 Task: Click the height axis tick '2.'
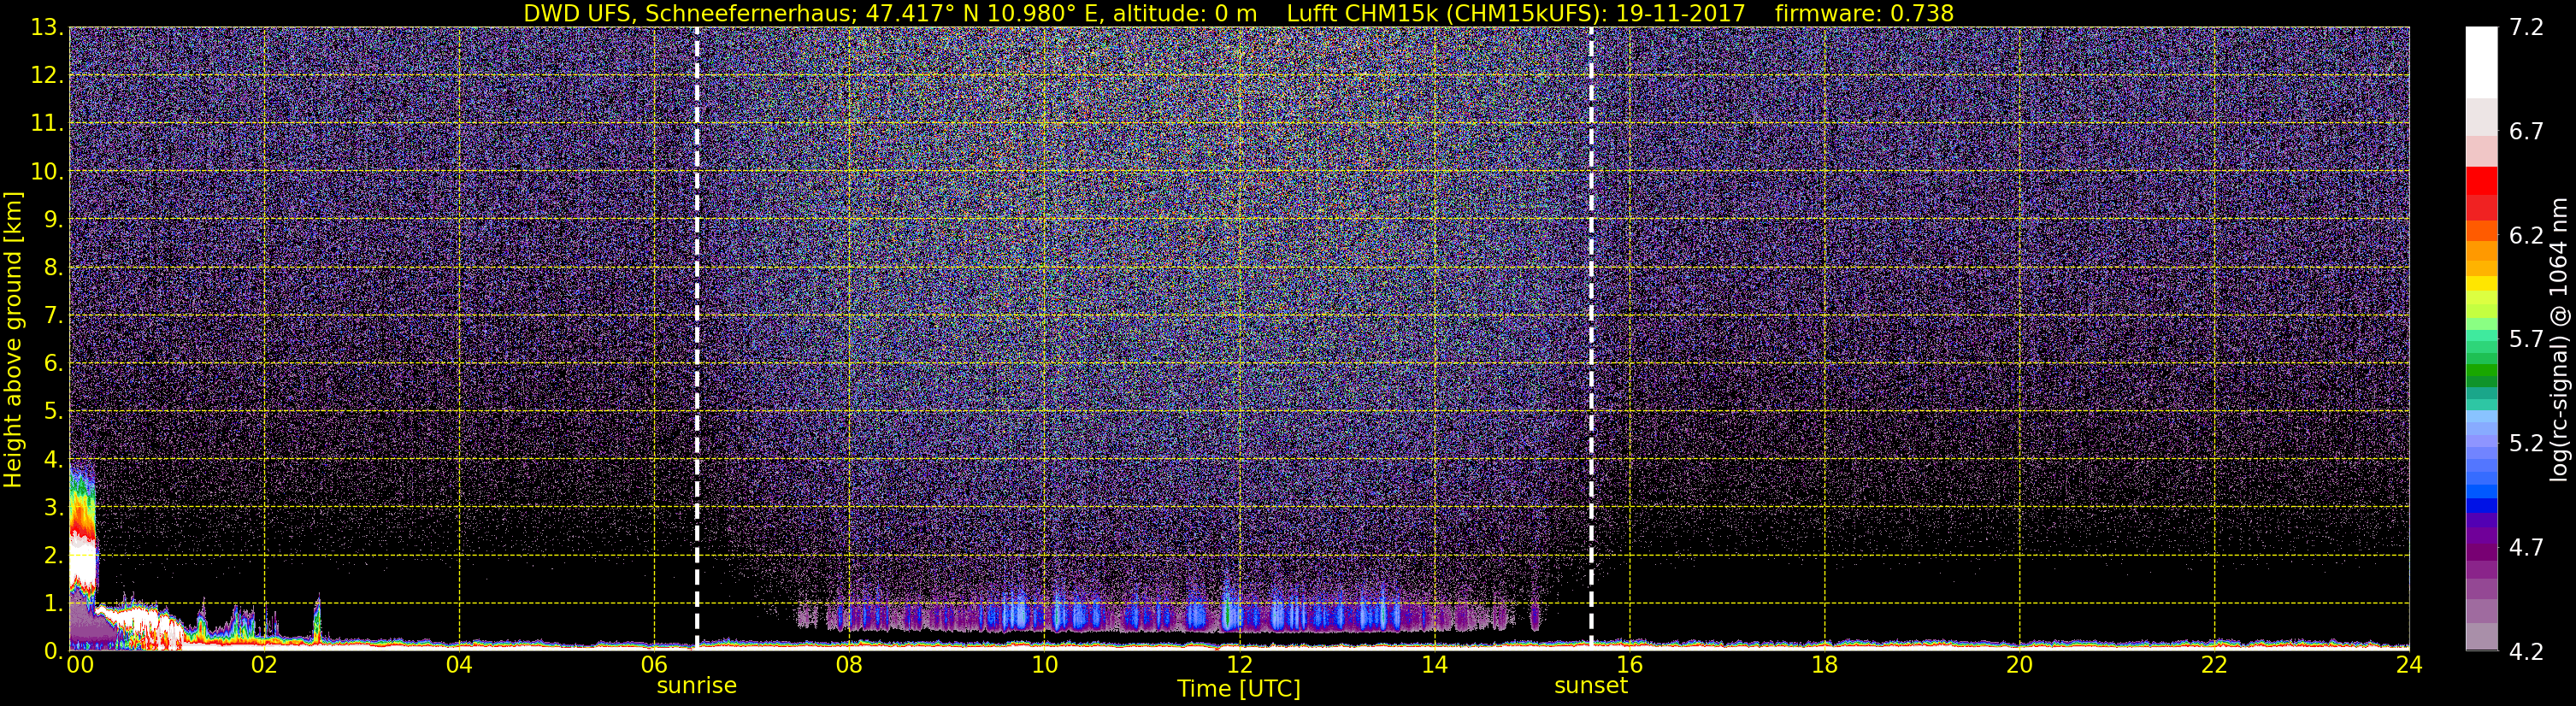tap(53, 555)
